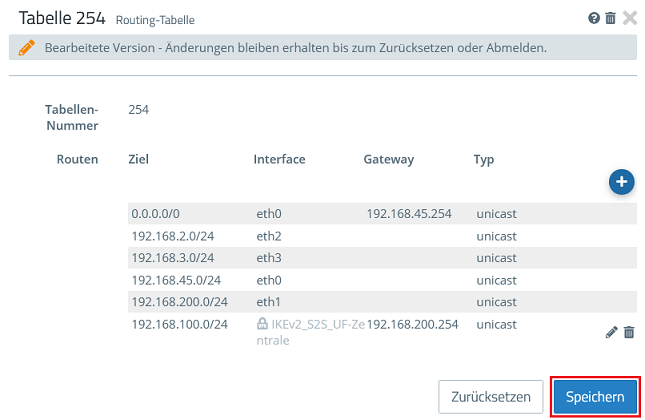This screenshot has height=420, width=645.
Task: Select the 0.0.0.0/0 default route row
Action: point(158,214)
